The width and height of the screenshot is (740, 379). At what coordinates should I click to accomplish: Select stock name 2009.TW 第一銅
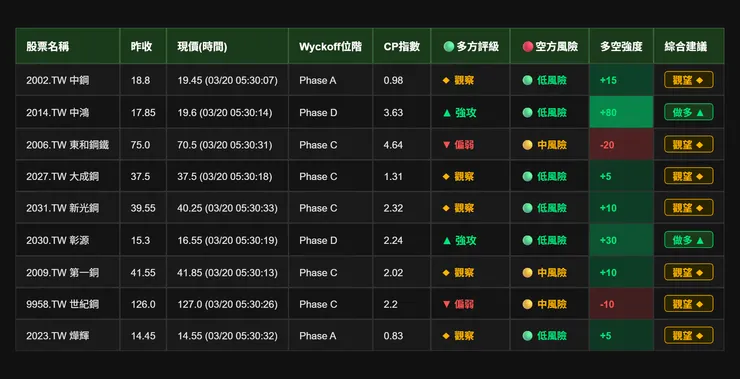click(63, 272)
